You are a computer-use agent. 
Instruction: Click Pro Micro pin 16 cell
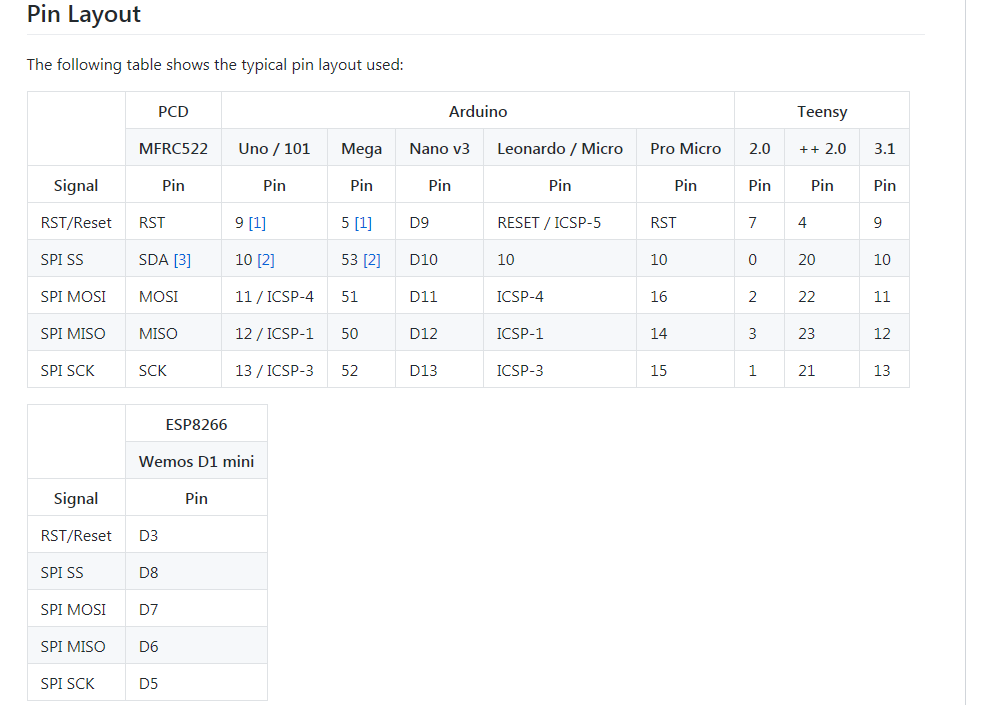pyautogui.click(x=685, y=297)
